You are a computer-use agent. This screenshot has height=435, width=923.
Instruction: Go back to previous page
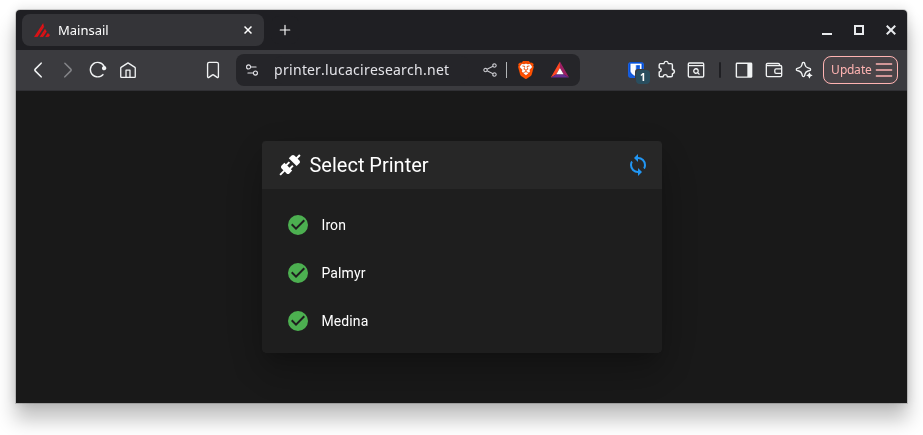38,71
